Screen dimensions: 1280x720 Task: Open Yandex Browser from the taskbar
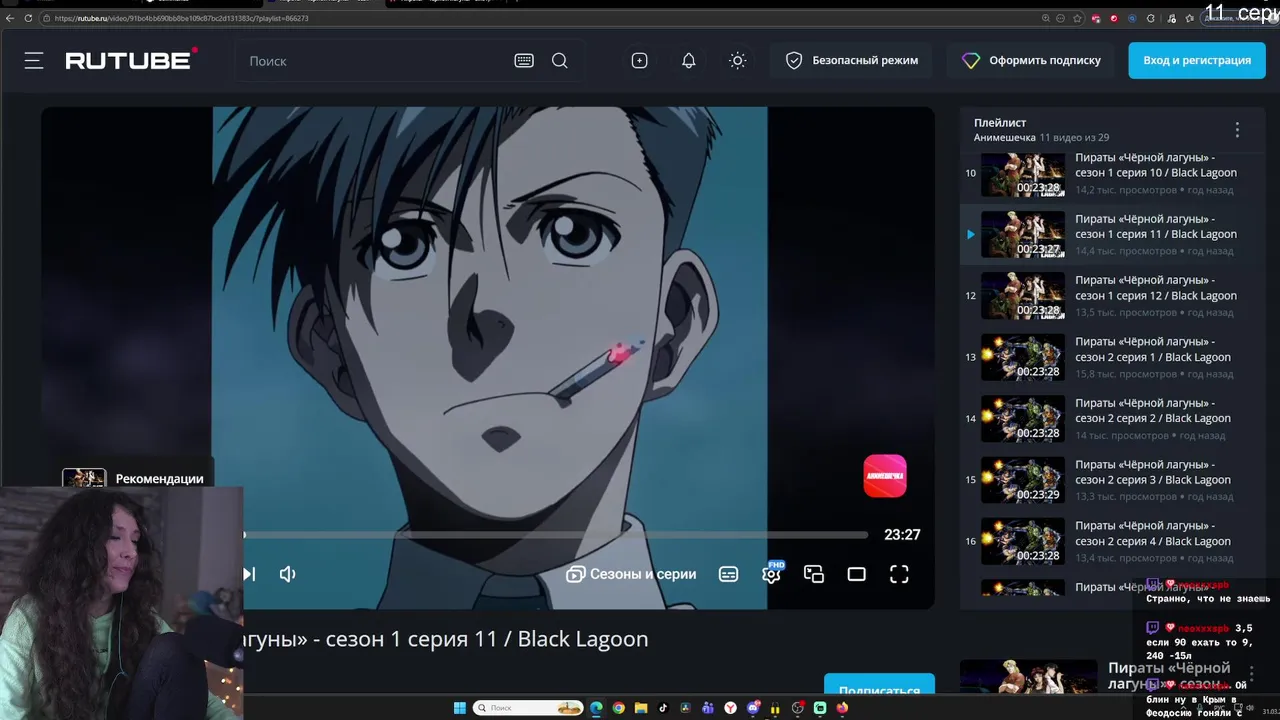point(730,708)
